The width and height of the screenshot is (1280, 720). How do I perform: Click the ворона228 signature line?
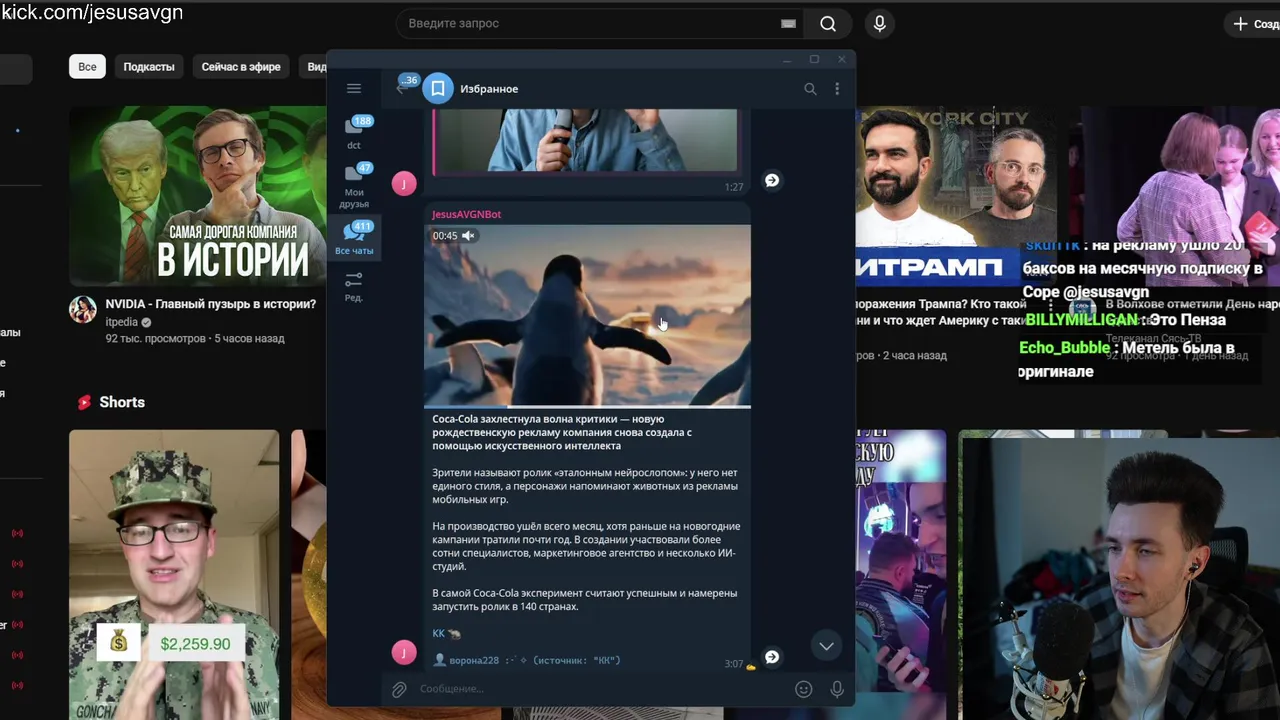pyautogui.click(x=527, y=660)
